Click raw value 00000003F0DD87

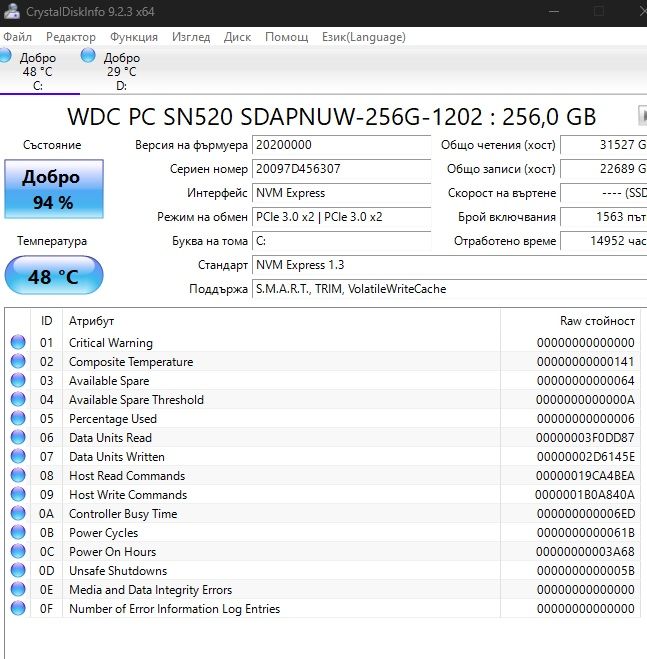(x=585, y=438)
